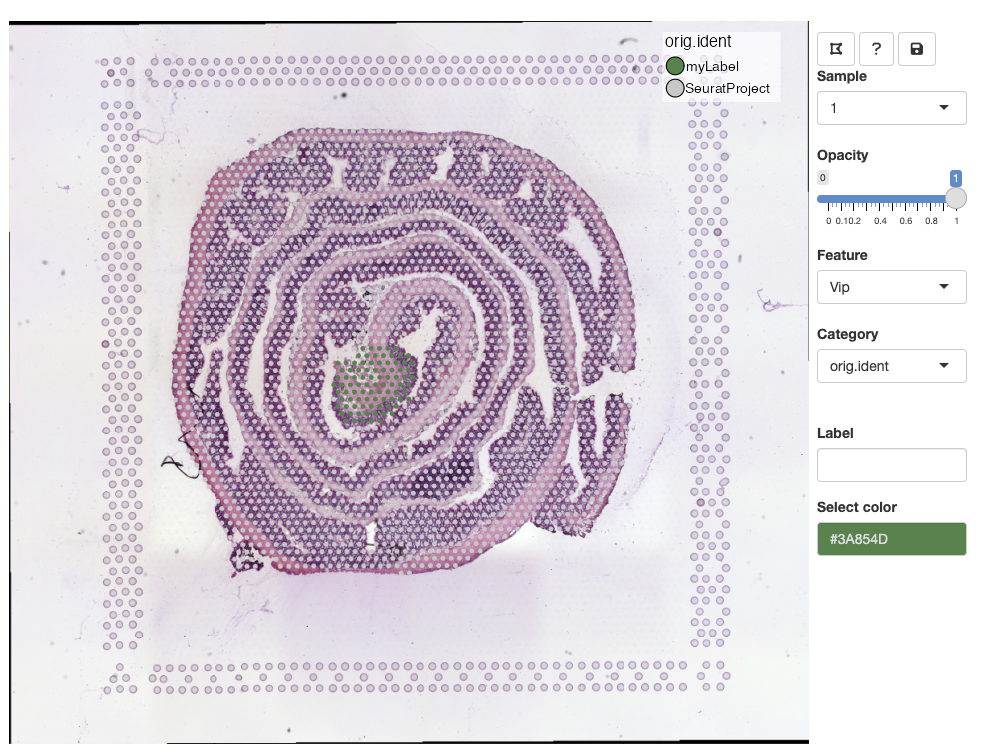This screenshot has width=984, height=755.
Task: Click the save floppy disk icon
Action: click(x=917, y=48)
